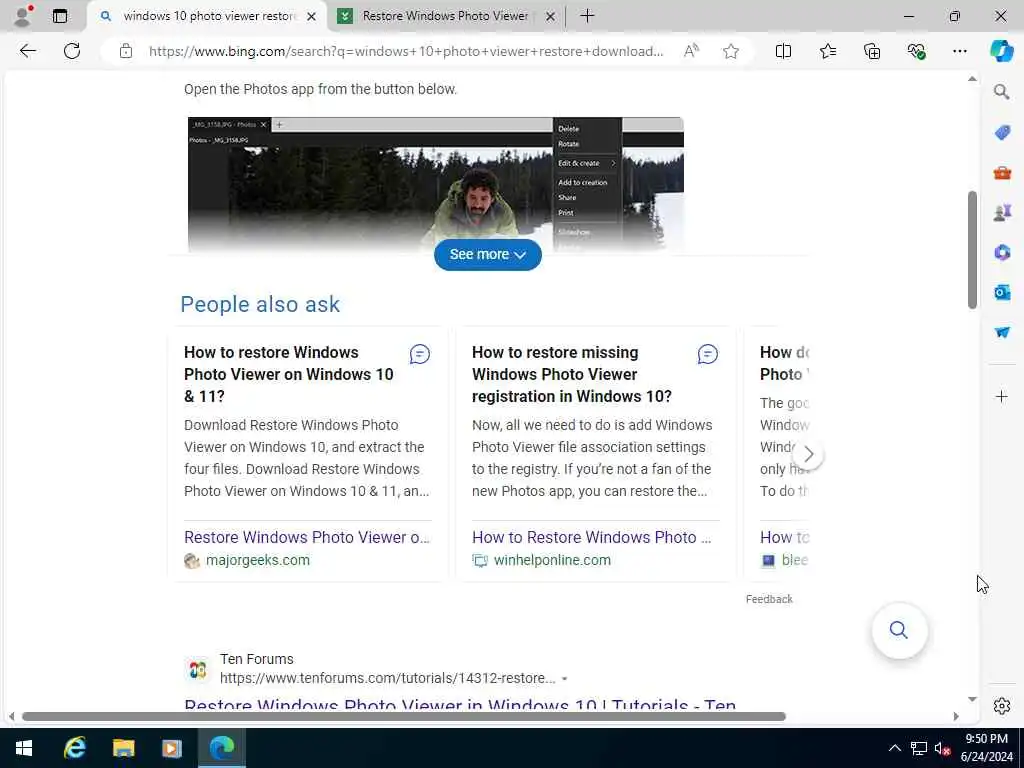Click the People also ask heading
1024x768 pixels.
click(x=260, y=304)
